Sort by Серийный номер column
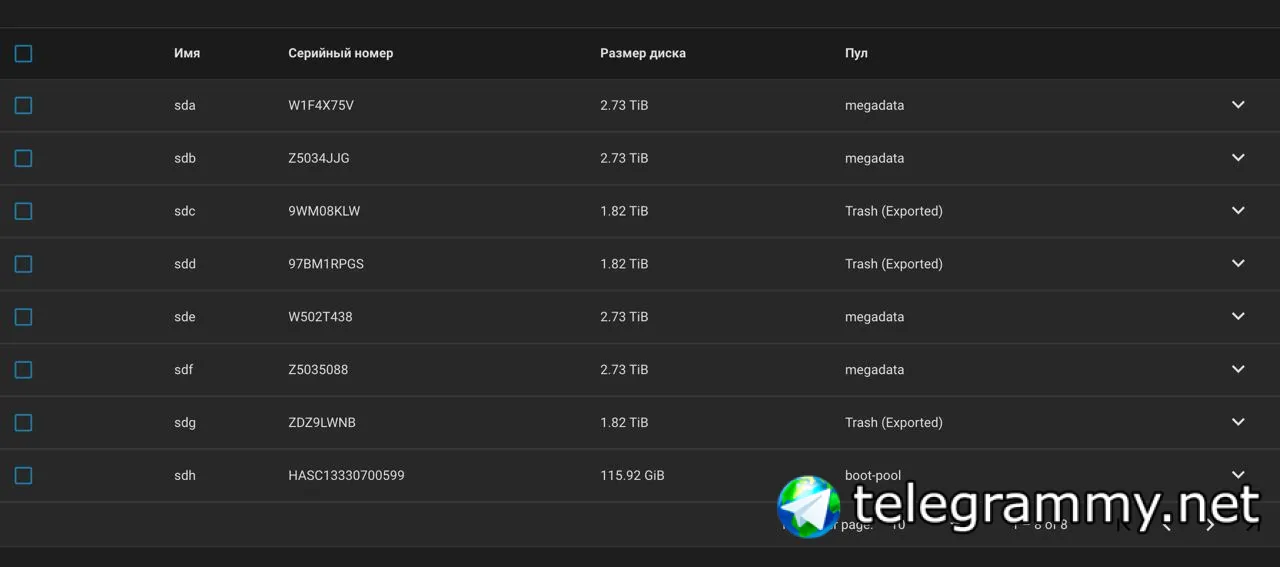The height and width of the screenshot is (567, 1280). click(341, 53)
